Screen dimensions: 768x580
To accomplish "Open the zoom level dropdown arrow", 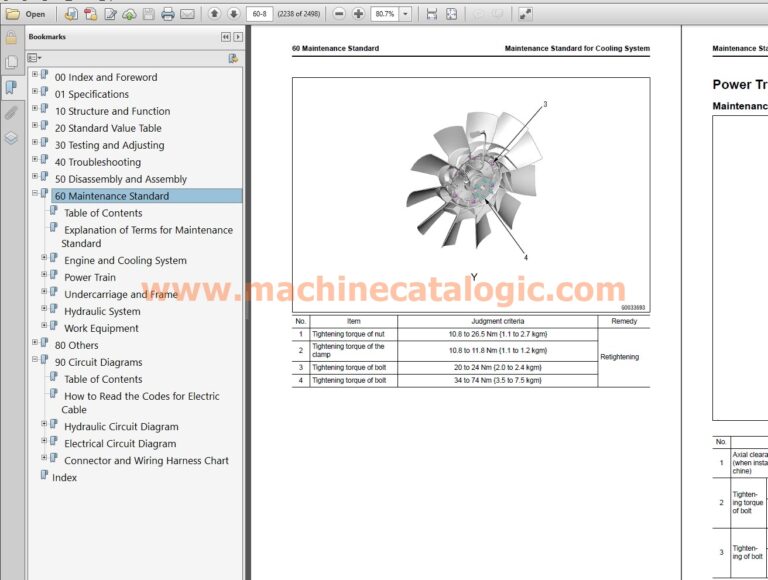I will click(x=405, y=14).
